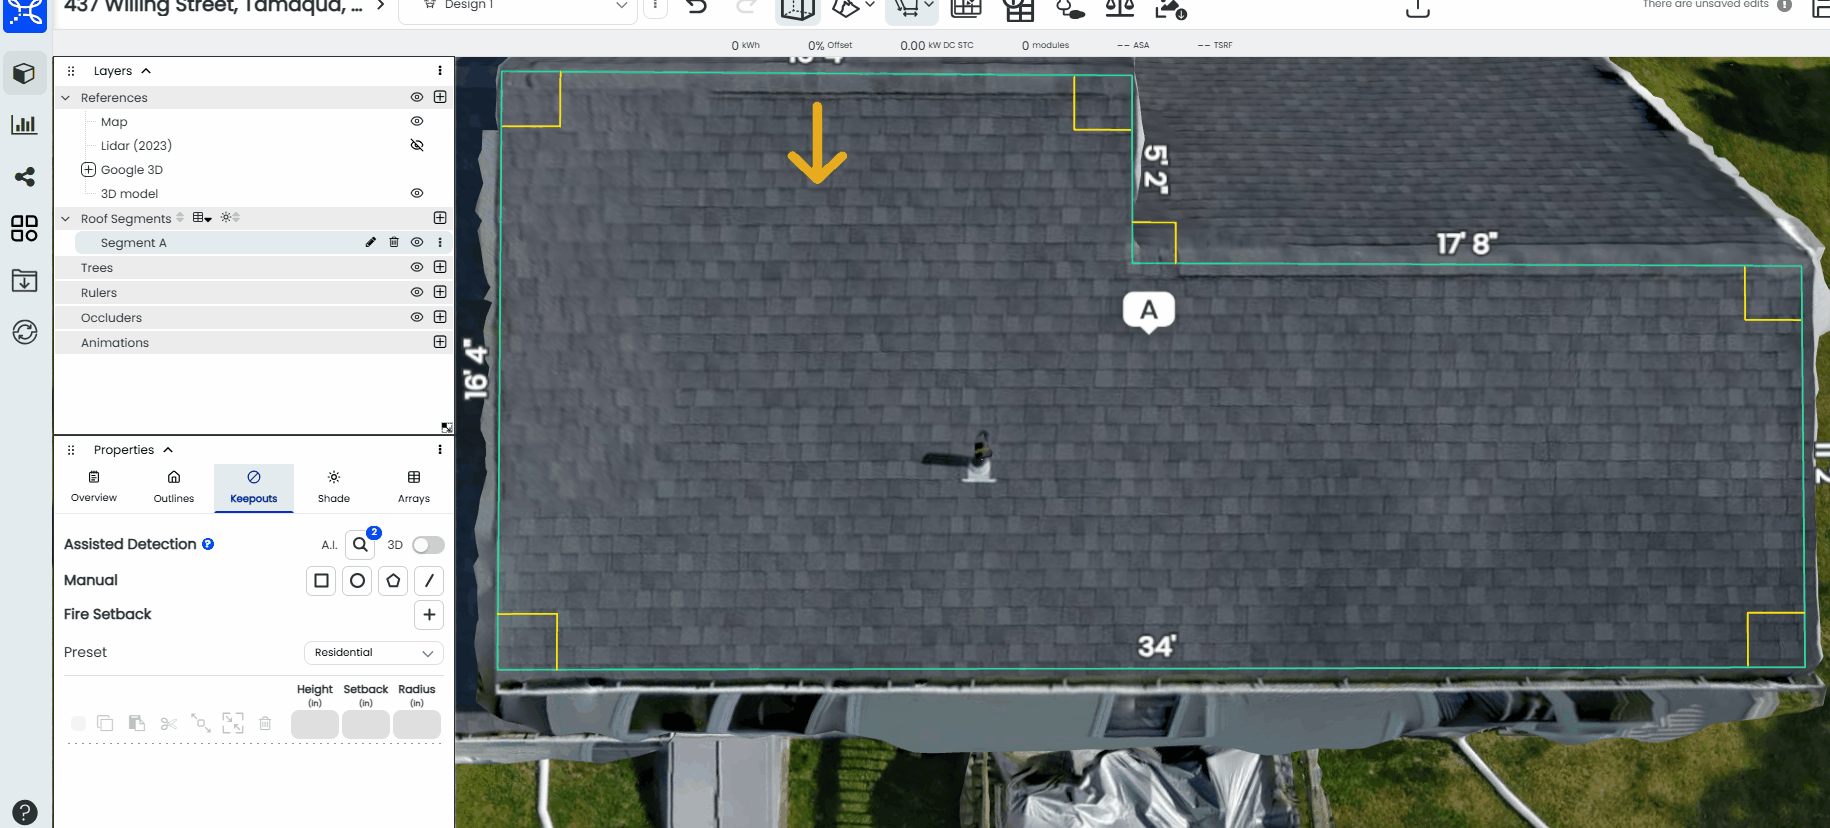This screenshot has width=1830, height=828.
Task: Delete Segment A with trash icon
Action: 394,242
